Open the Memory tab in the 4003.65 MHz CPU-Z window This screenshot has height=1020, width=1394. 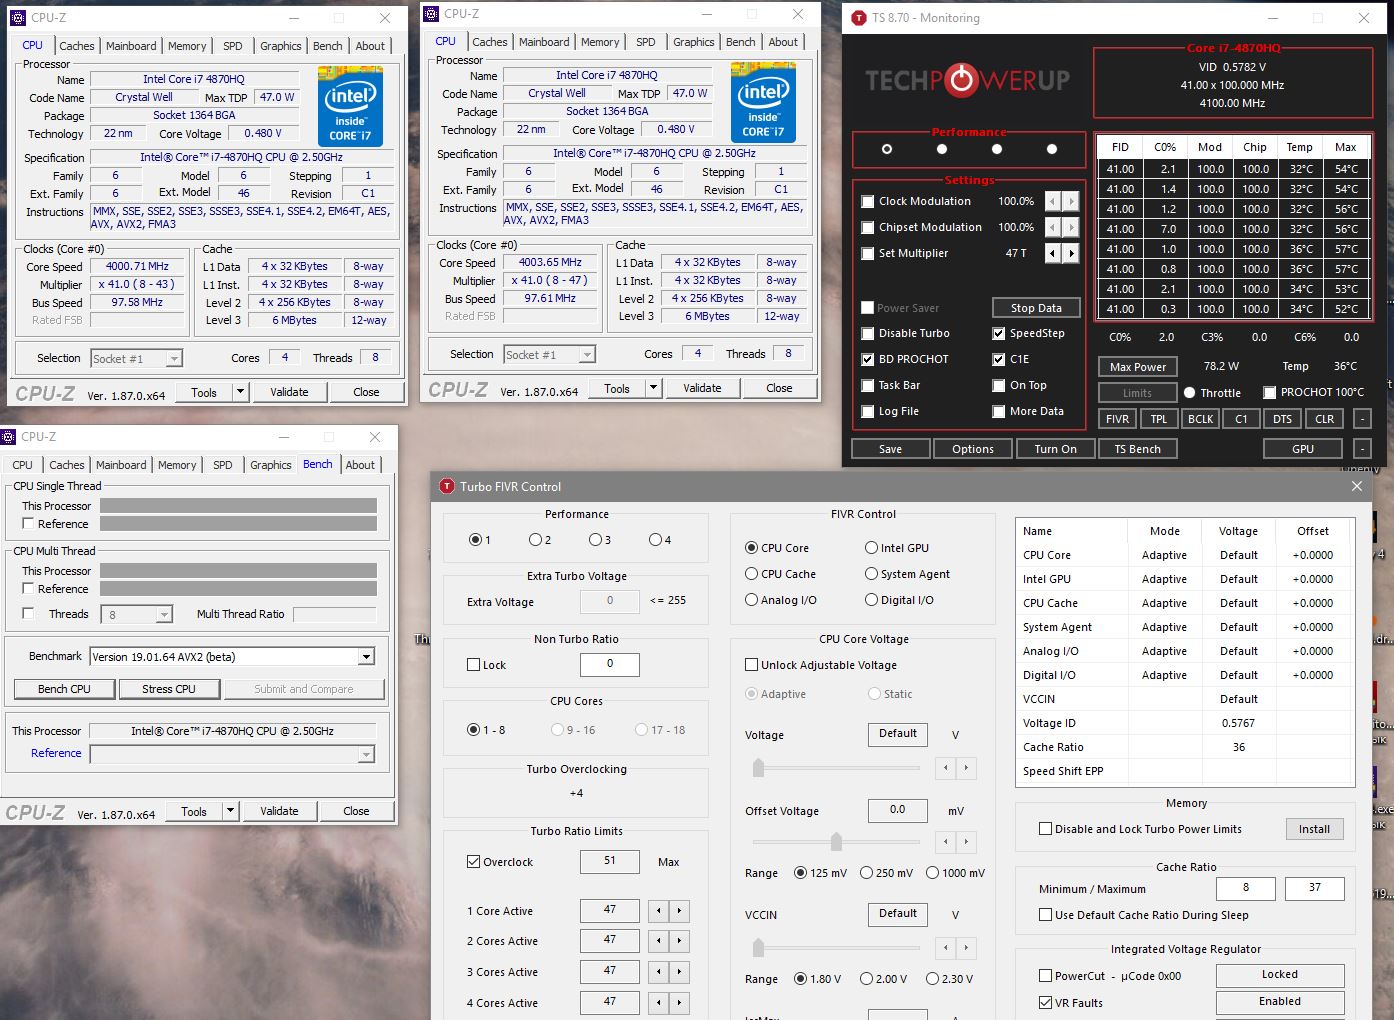pos(600,42)
